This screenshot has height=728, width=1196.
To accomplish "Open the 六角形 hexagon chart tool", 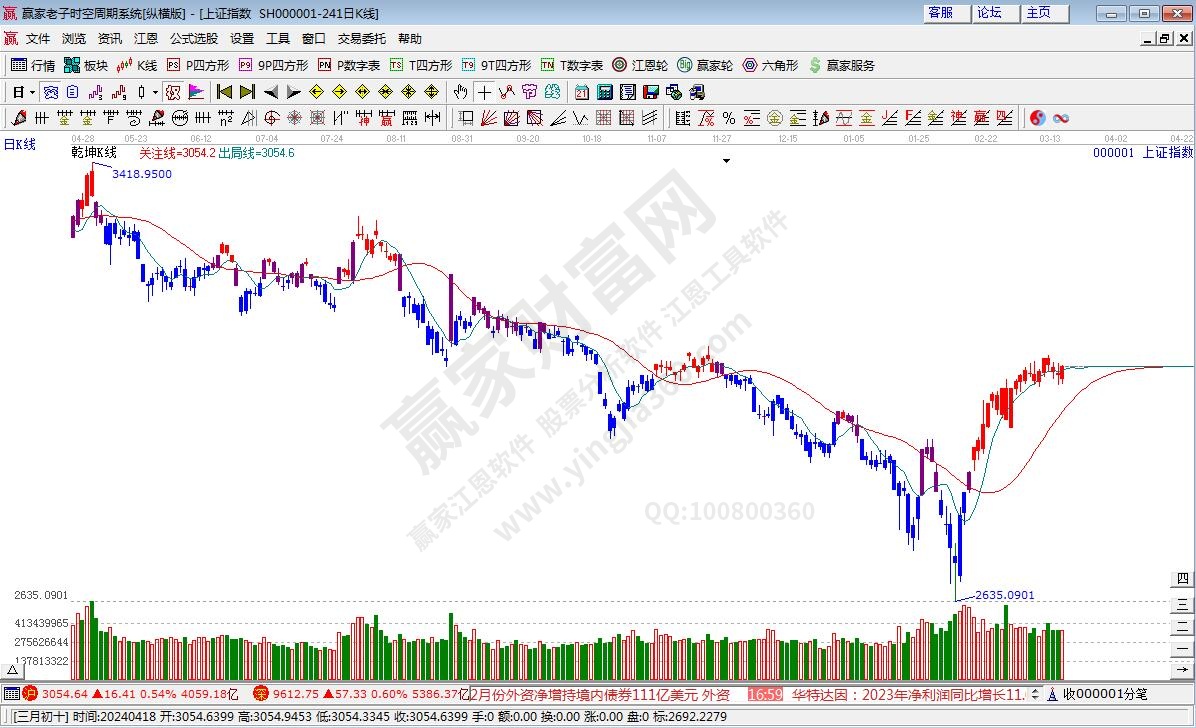I will tap(770, 65).
